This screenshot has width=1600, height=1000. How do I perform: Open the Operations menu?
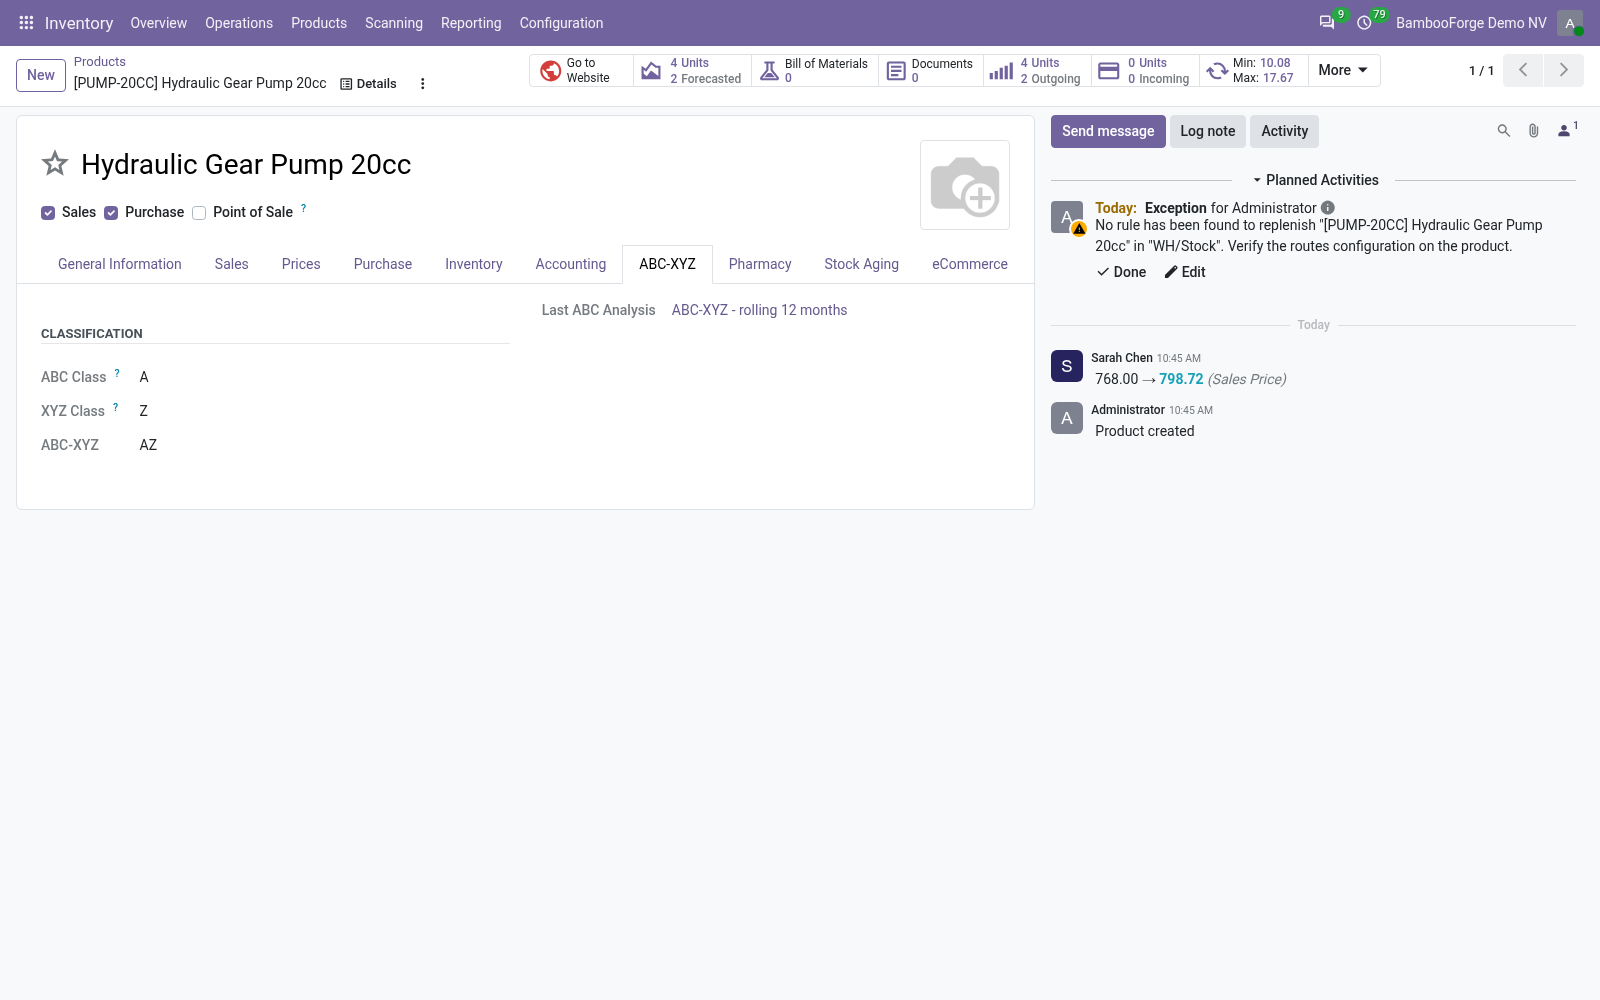pyautogui.click(x=239, y=23)
